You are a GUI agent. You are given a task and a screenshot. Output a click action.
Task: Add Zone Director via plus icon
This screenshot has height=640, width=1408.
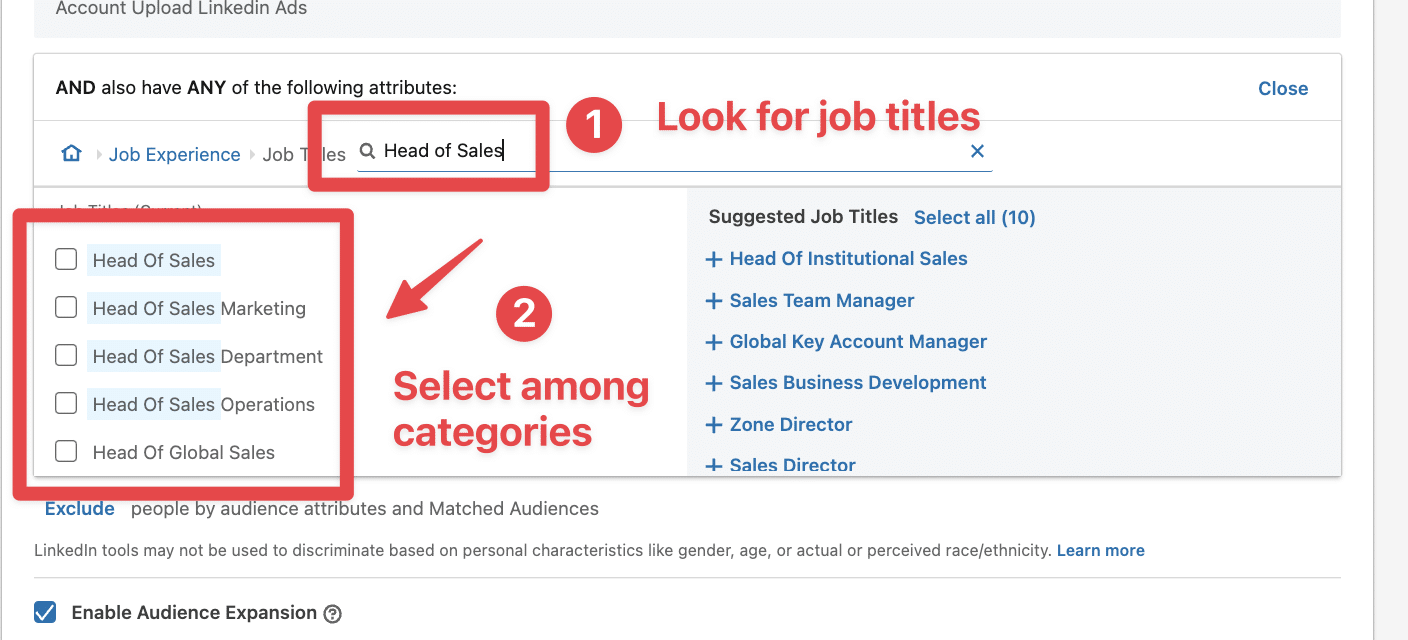[714, 426]
